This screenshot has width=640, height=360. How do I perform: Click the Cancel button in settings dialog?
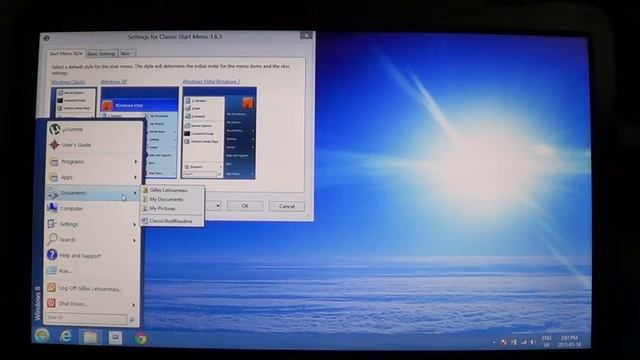pyautogui.click(x=287, y=206)
